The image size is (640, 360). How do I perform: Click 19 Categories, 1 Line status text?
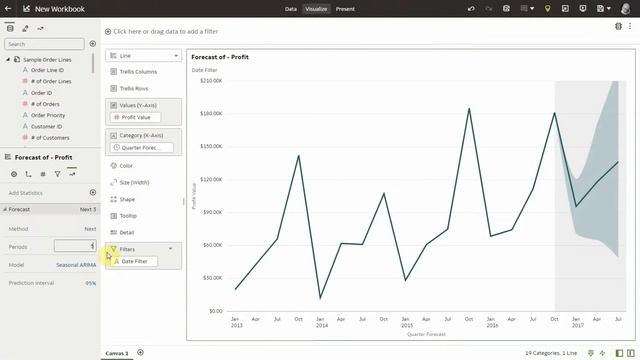(551, 353)
